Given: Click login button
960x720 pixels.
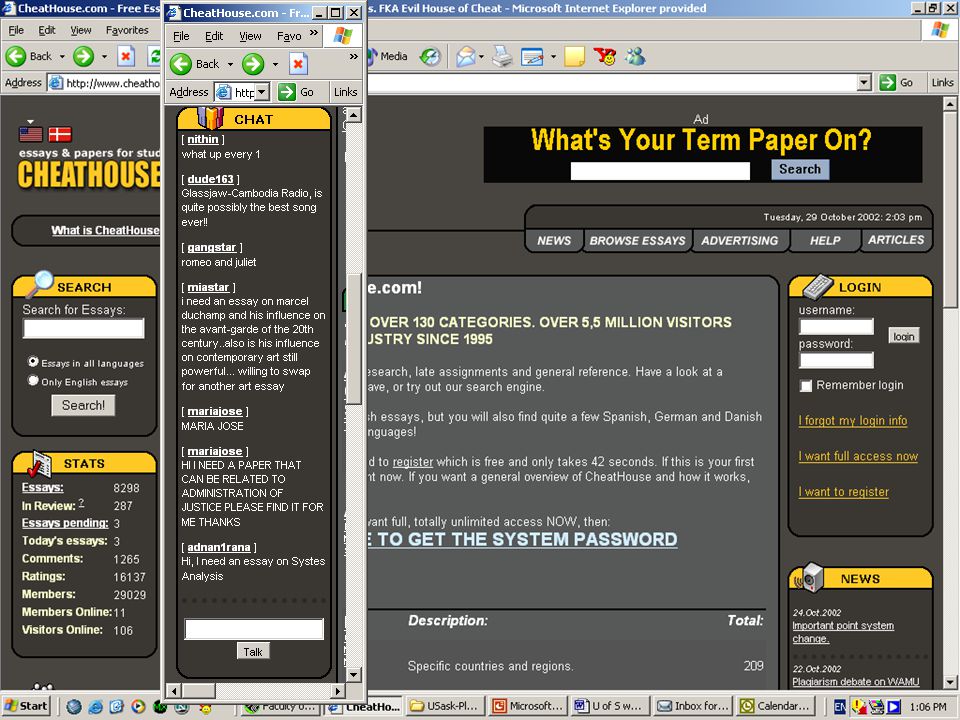Looking at the screenshot, I should [x=904, y=336].
